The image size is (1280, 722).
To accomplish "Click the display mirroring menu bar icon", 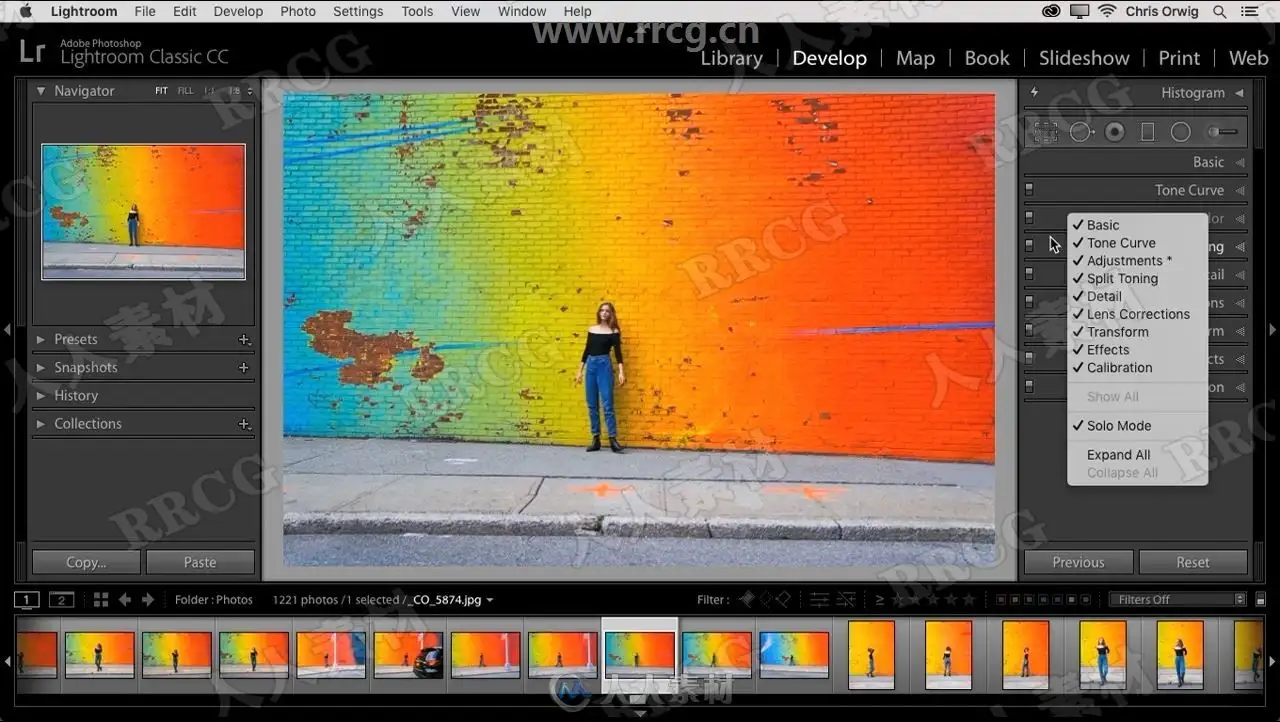I will coord(1079,12).
